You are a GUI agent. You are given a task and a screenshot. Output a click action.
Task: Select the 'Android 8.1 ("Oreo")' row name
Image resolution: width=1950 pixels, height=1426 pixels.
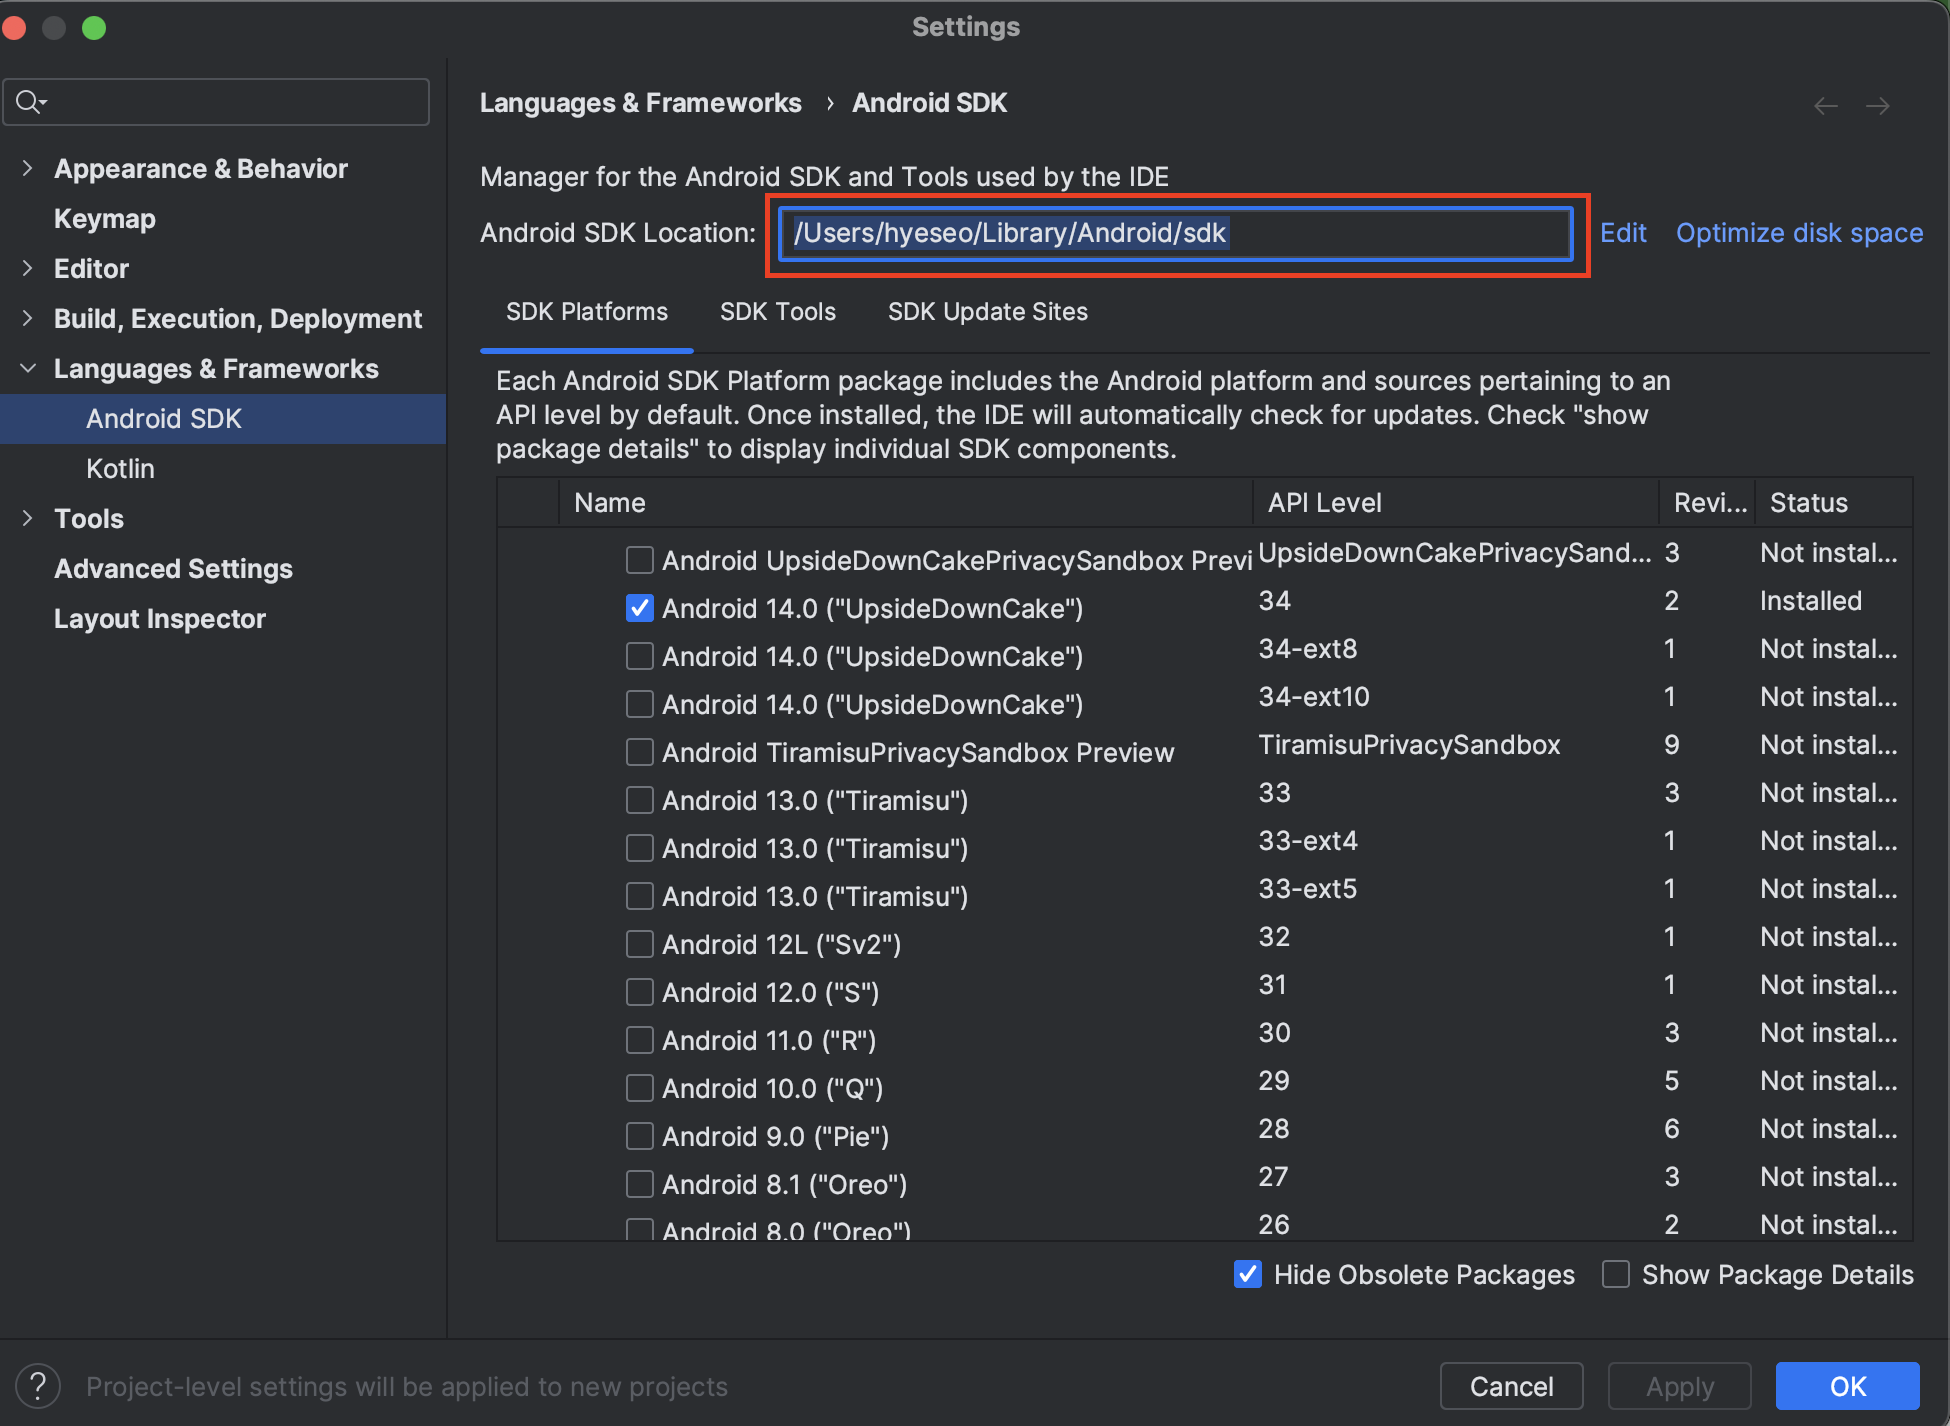[784, 1185]
